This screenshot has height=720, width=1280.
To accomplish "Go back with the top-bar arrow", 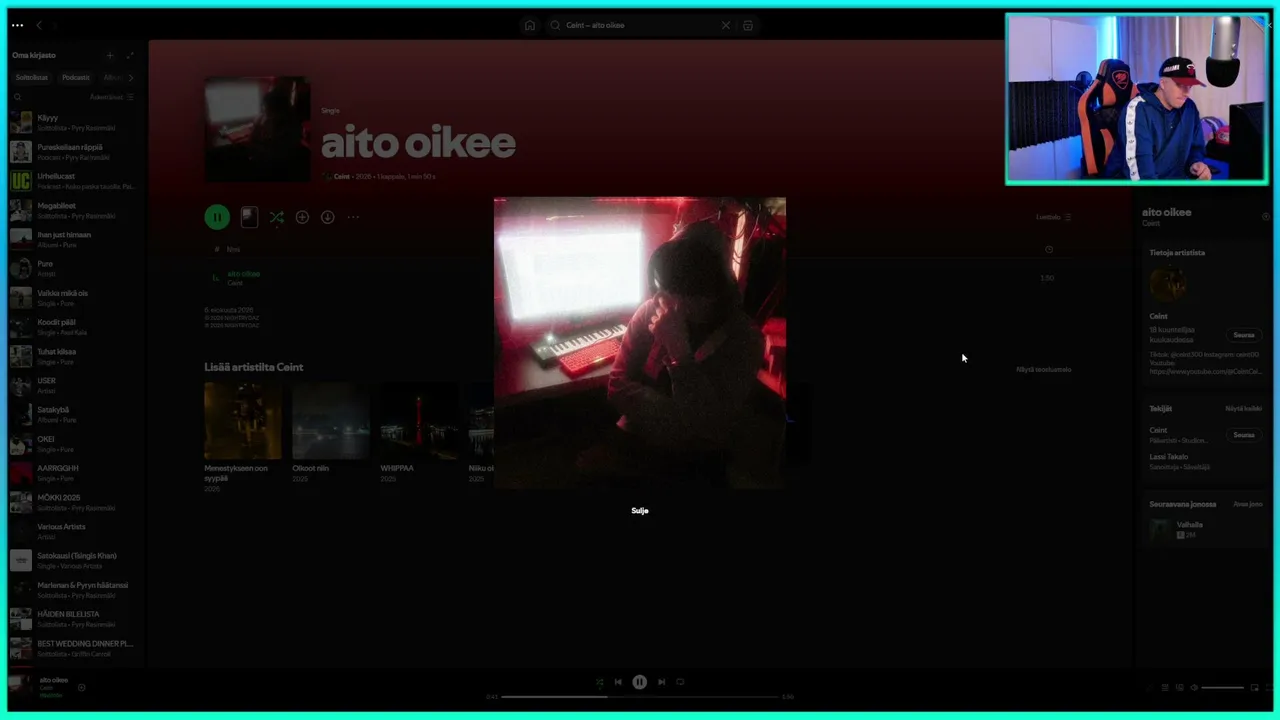I will [39, 25].
